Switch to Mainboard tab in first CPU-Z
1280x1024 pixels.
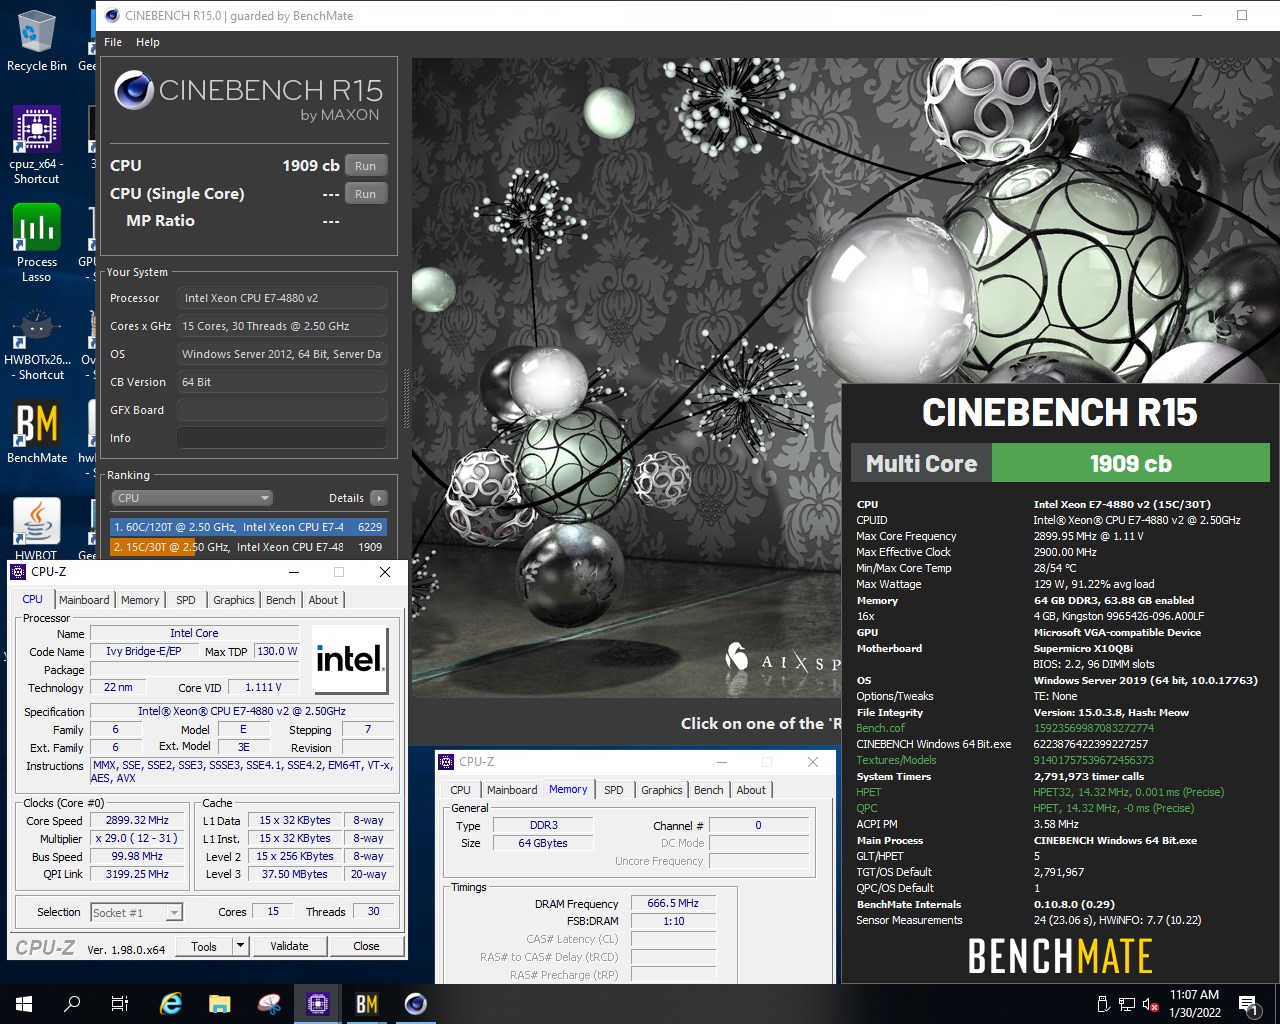(84, 600)
